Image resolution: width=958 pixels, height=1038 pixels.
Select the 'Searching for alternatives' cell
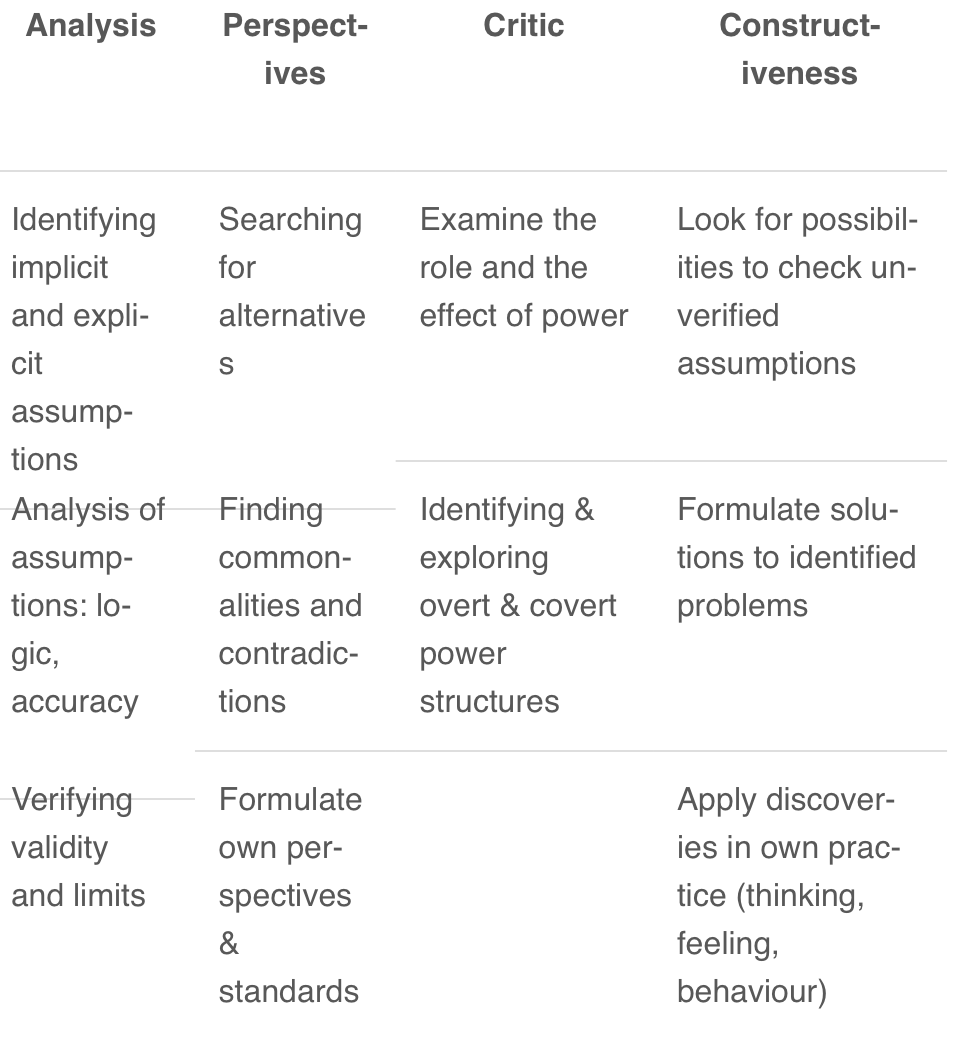[x=292, y=291]
